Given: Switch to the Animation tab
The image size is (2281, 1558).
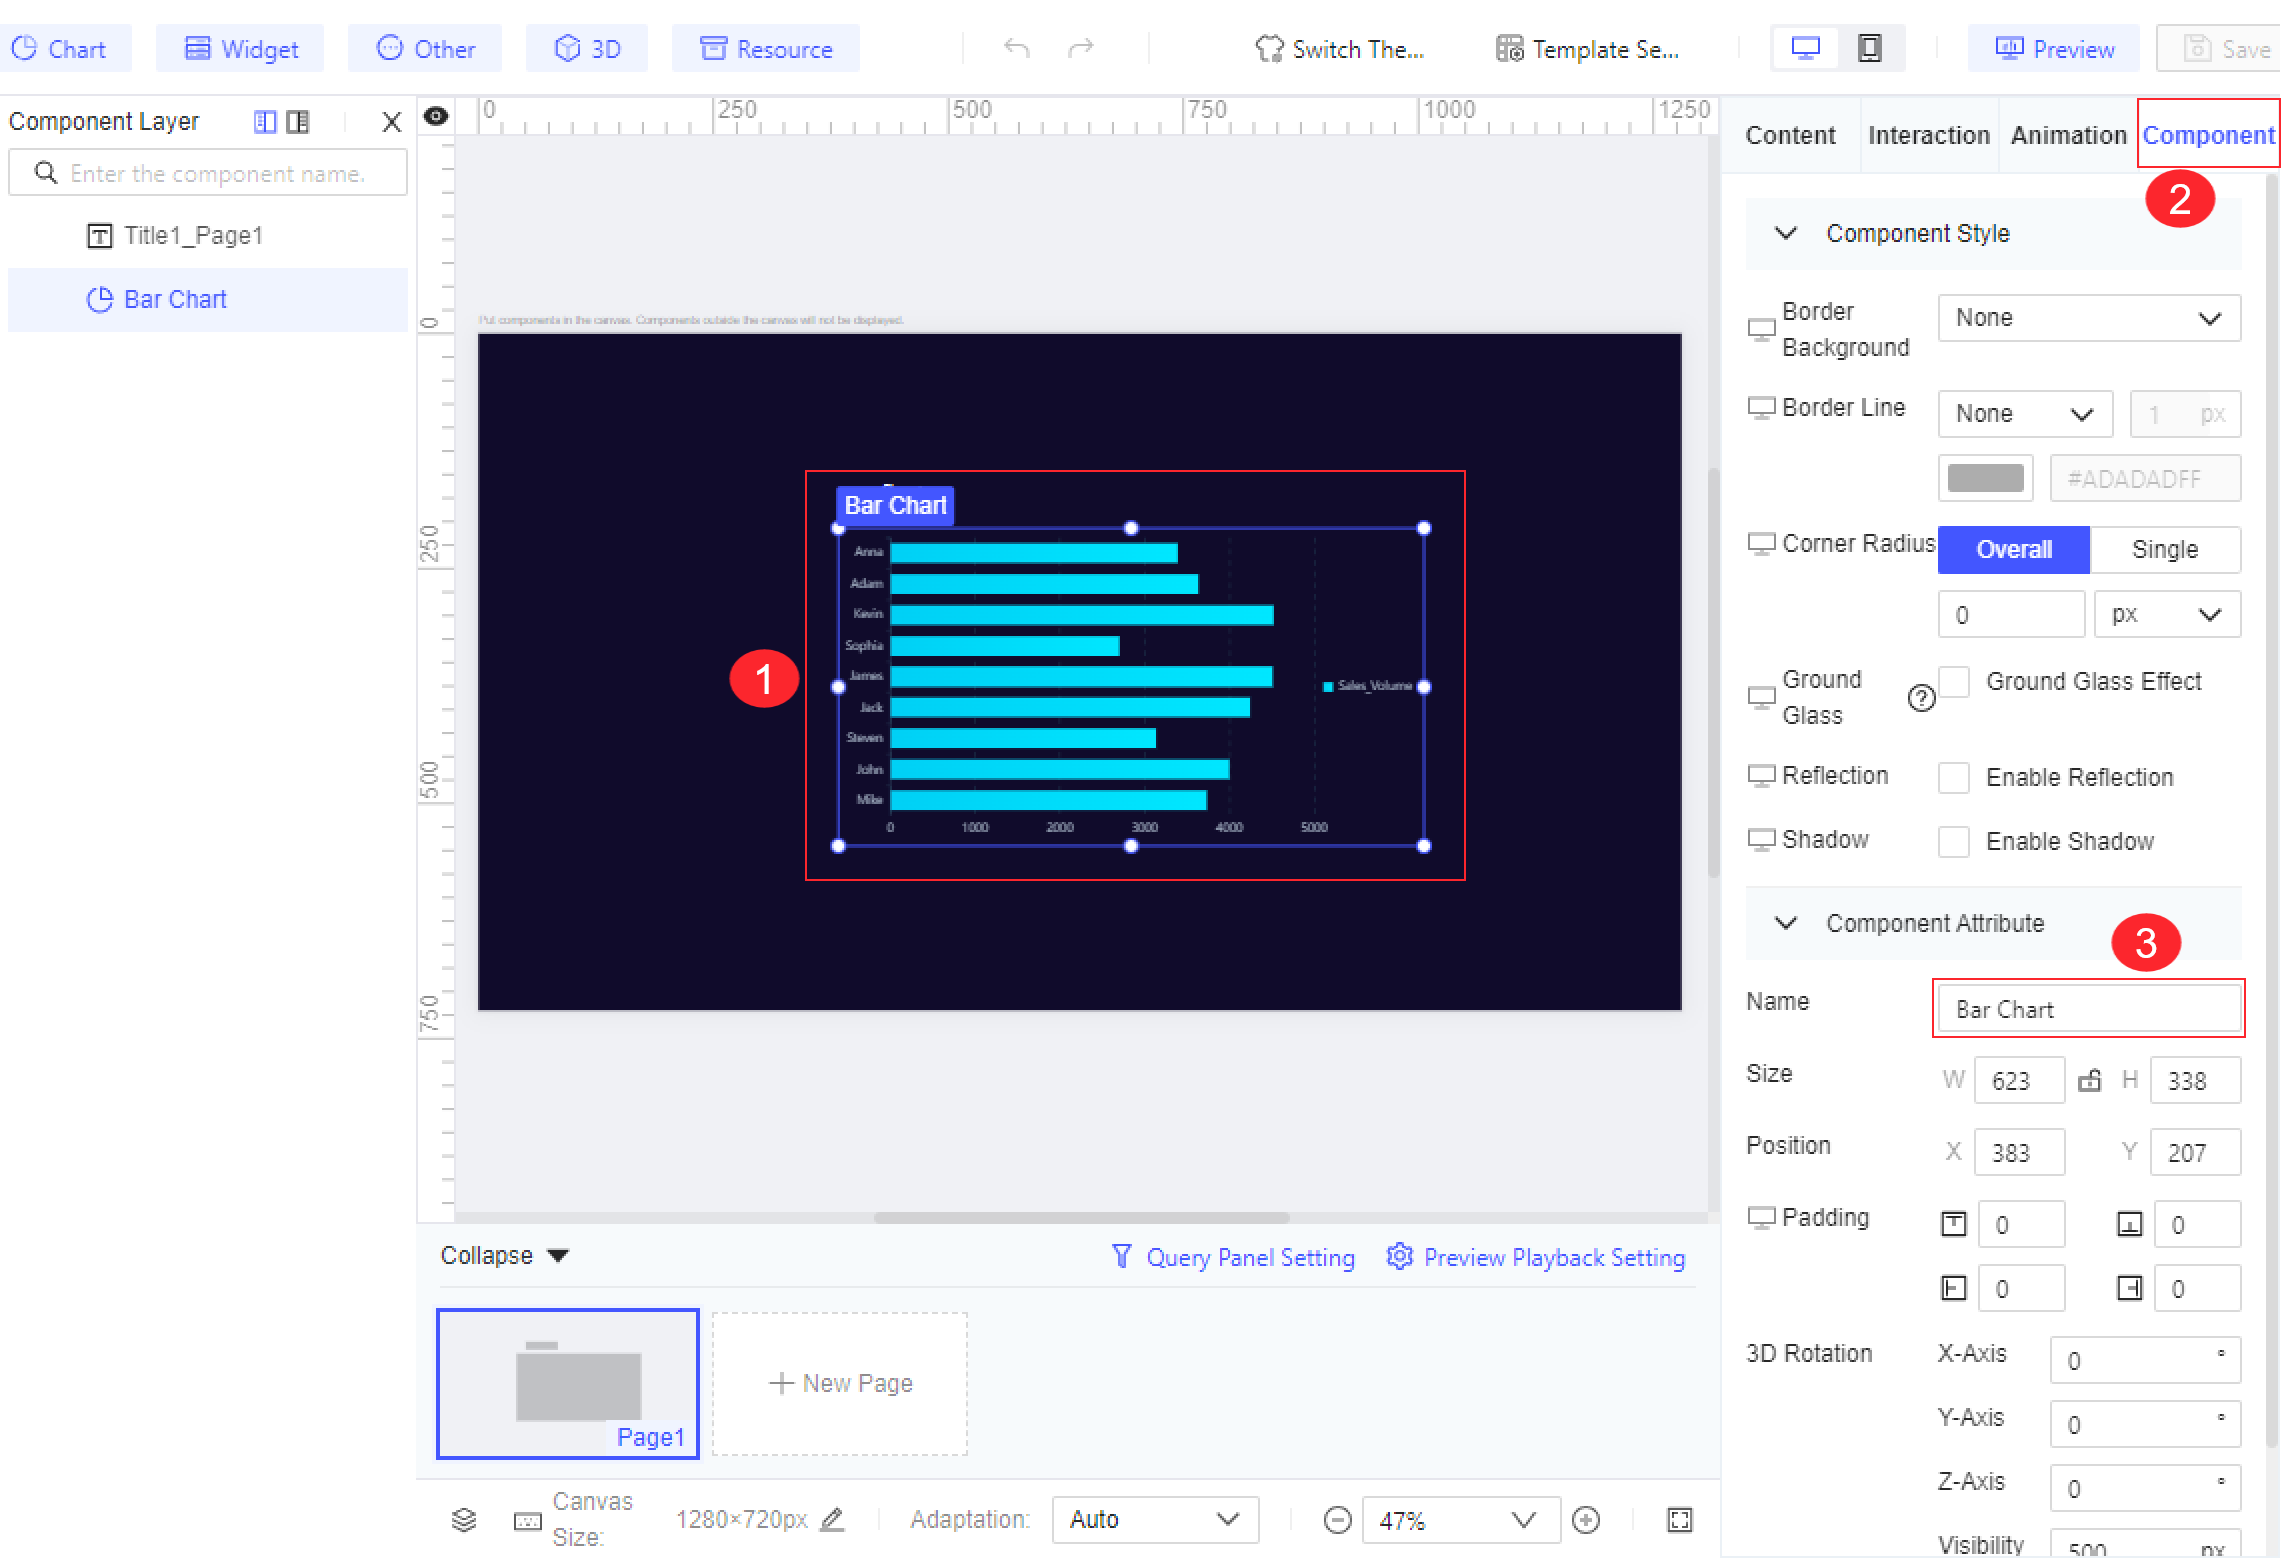Looking at the screenshot, I should [x=2068, y=135].
